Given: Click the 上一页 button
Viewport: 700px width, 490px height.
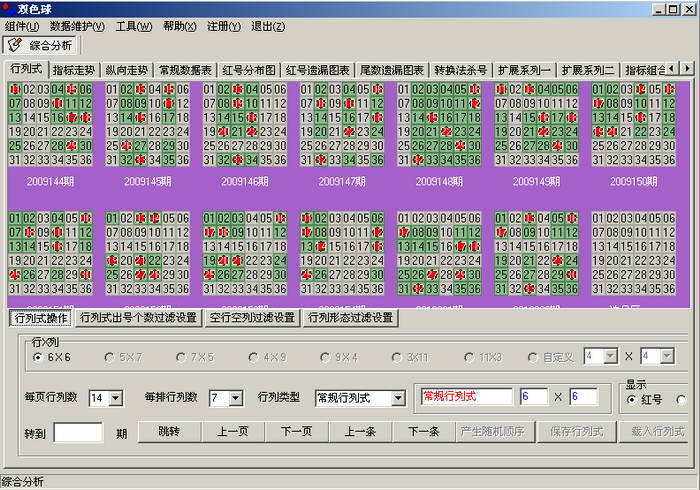Looking at the screenshot, I should point(233,432).
